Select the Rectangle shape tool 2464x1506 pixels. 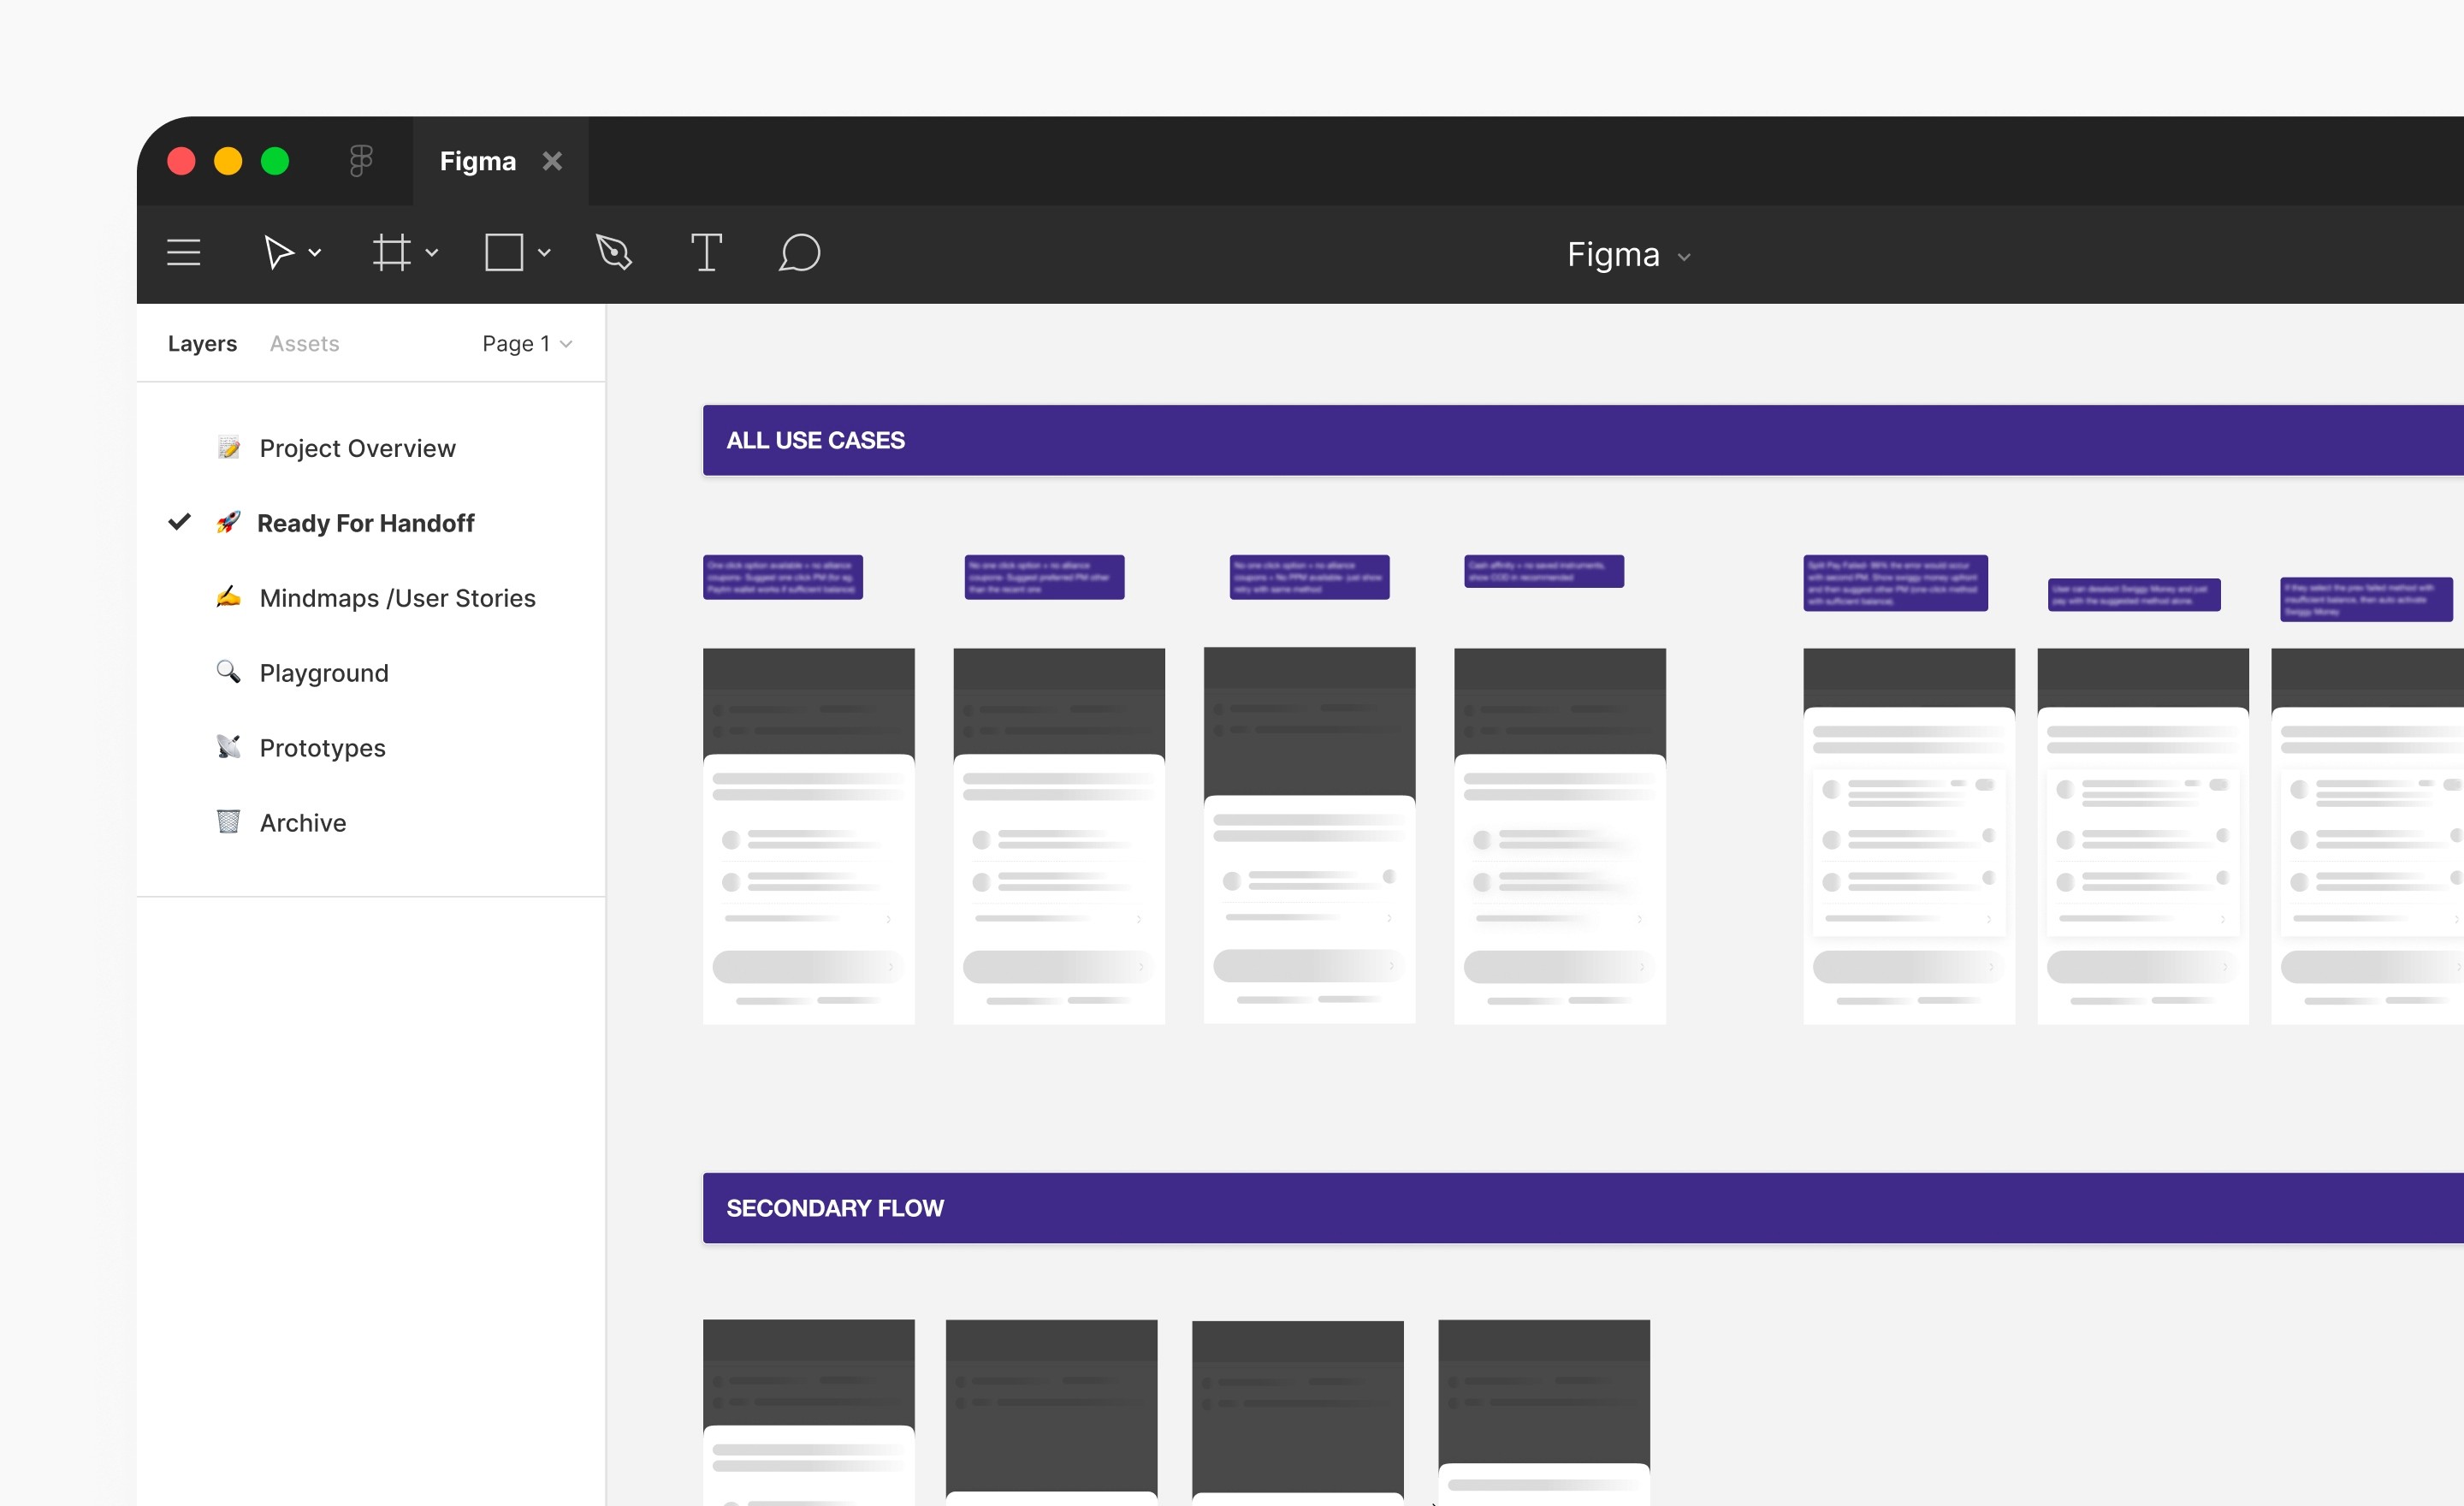(x=504, y=253)
